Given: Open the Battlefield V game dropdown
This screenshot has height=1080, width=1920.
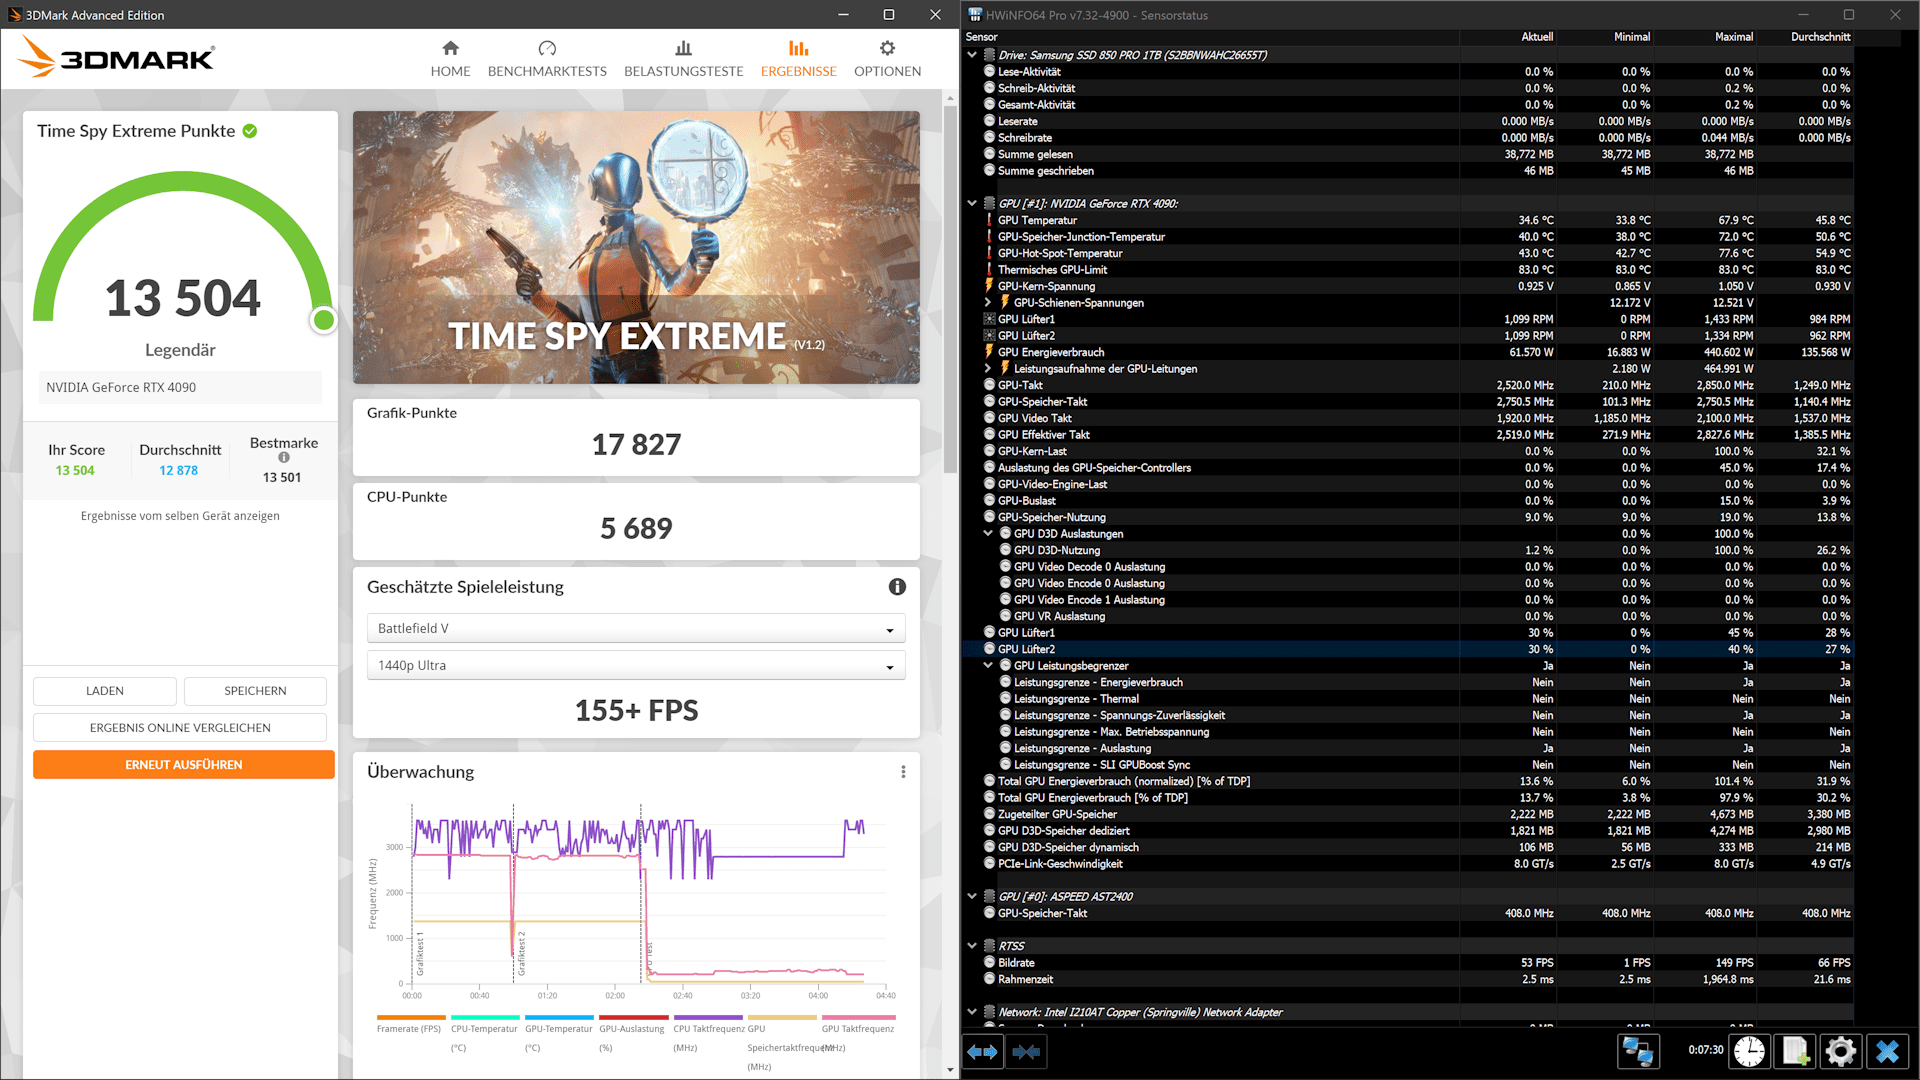Looking at the screenshot, I should tap(636, 629).
